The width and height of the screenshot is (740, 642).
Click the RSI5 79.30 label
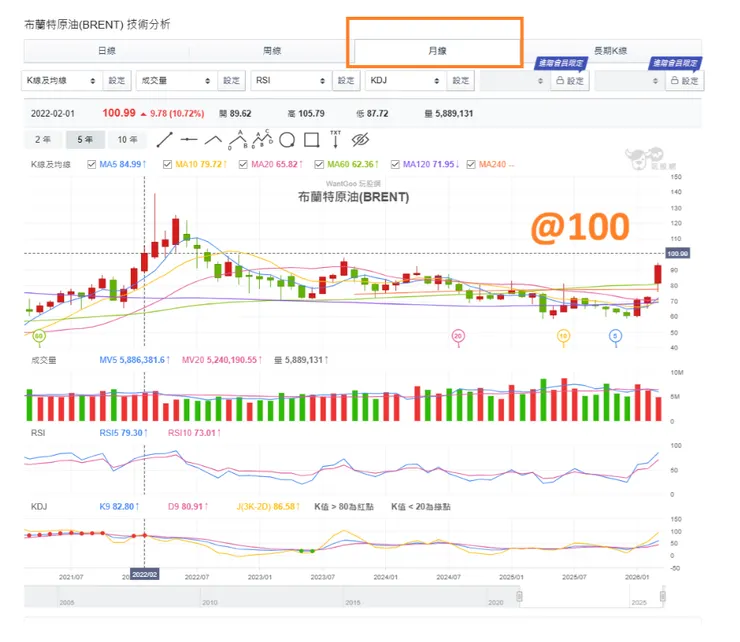123,433
